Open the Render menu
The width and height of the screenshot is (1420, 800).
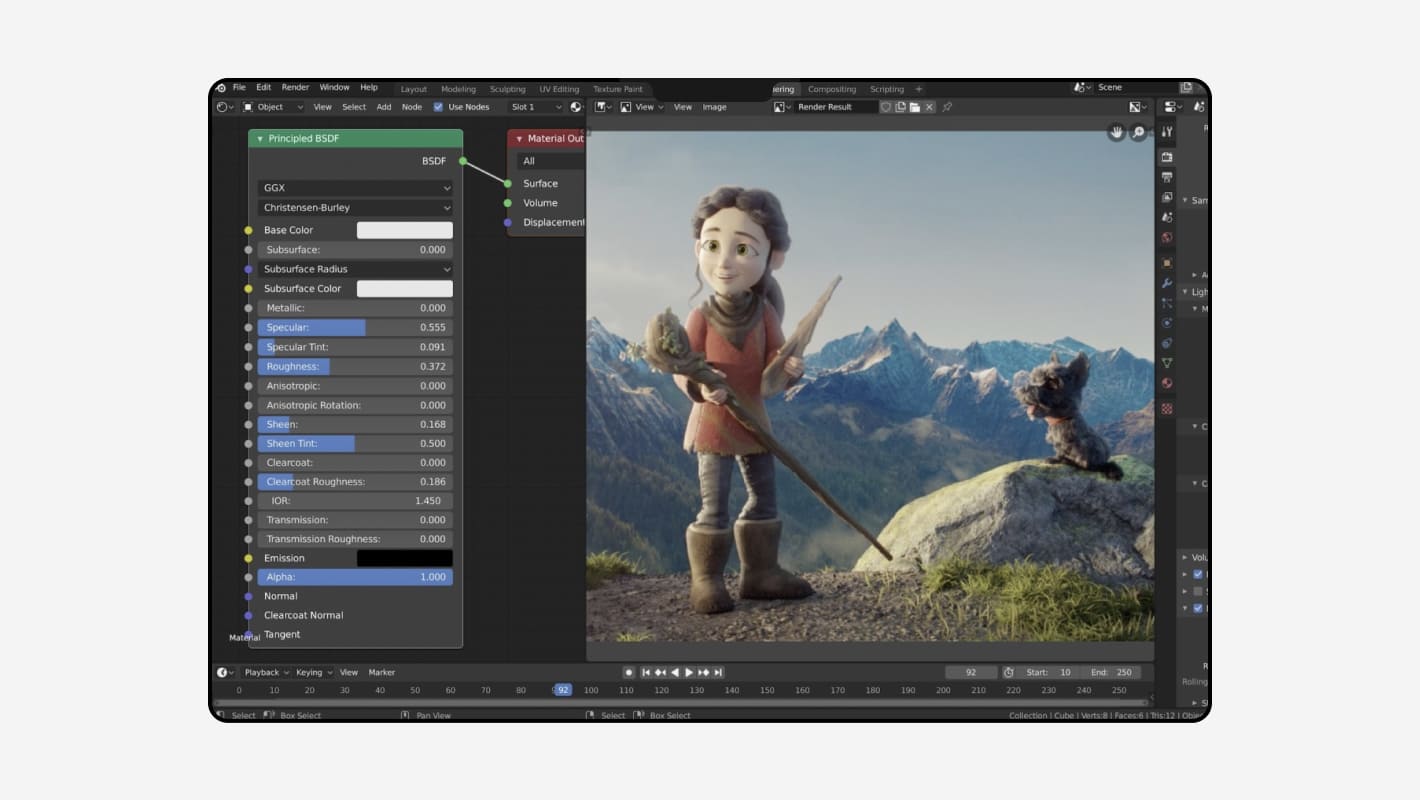pos(295,88)
